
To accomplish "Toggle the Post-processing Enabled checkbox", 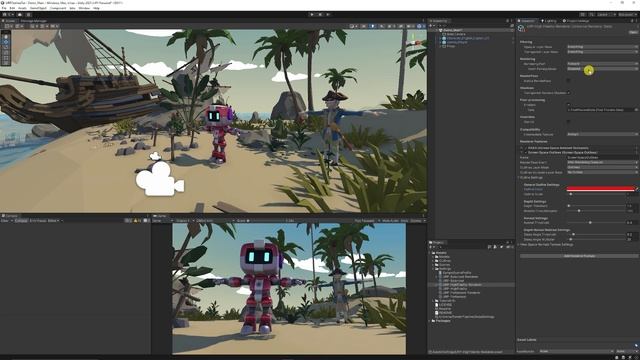I will 569,105.
